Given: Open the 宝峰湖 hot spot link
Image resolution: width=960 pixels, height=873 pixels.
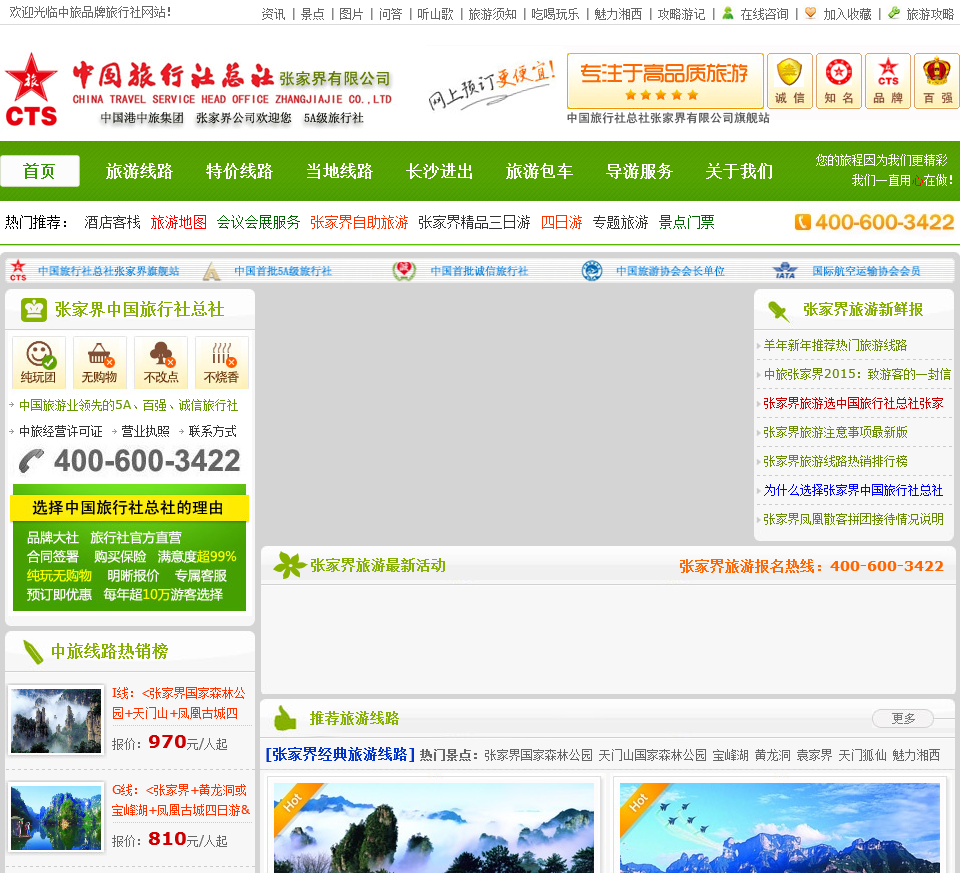Looking at the screenshot, I should [730, 755].
